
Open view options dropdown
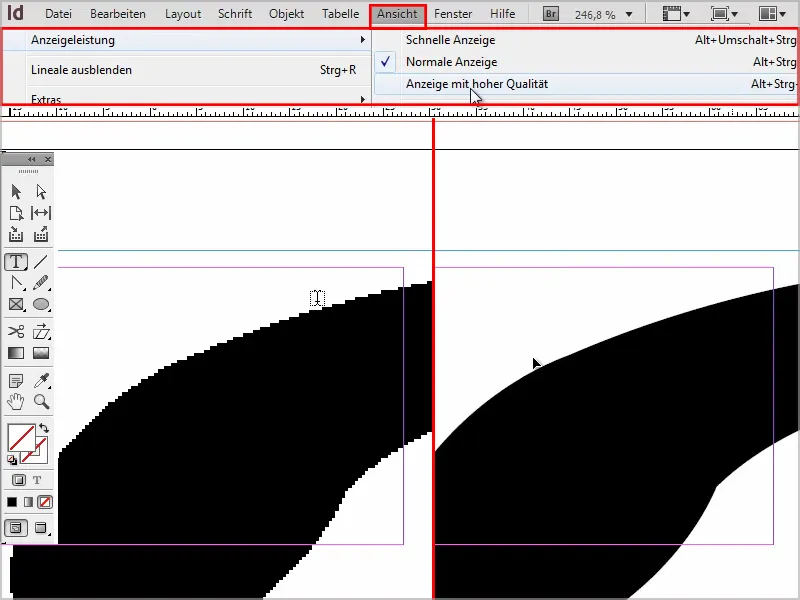tap(676, 14)
